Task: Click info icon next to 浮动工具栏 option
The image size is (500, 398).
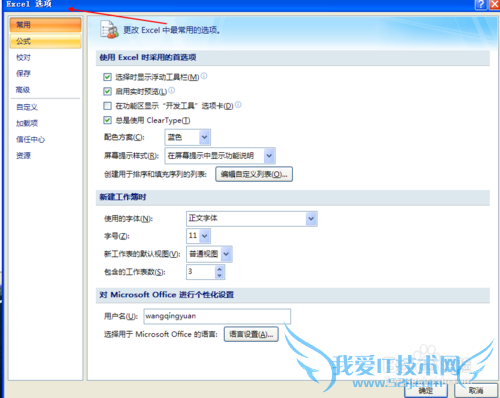Action: [204, 76]
